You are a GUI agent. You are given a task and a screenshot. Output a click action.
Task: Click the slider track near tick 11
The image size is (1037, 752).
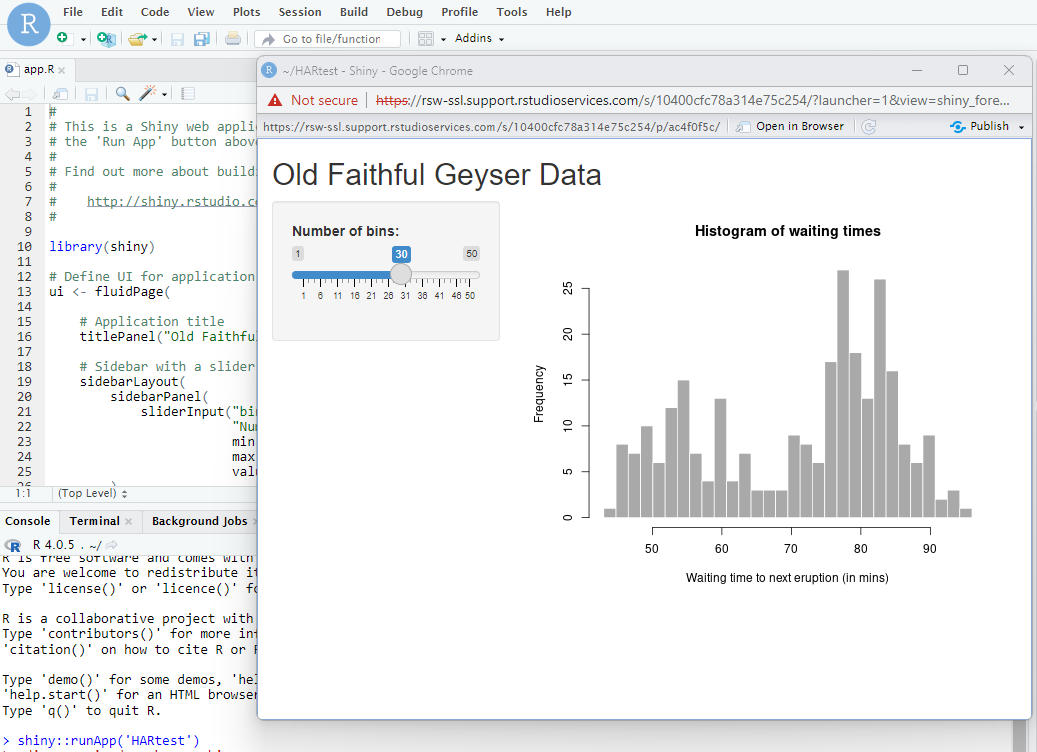337,274
